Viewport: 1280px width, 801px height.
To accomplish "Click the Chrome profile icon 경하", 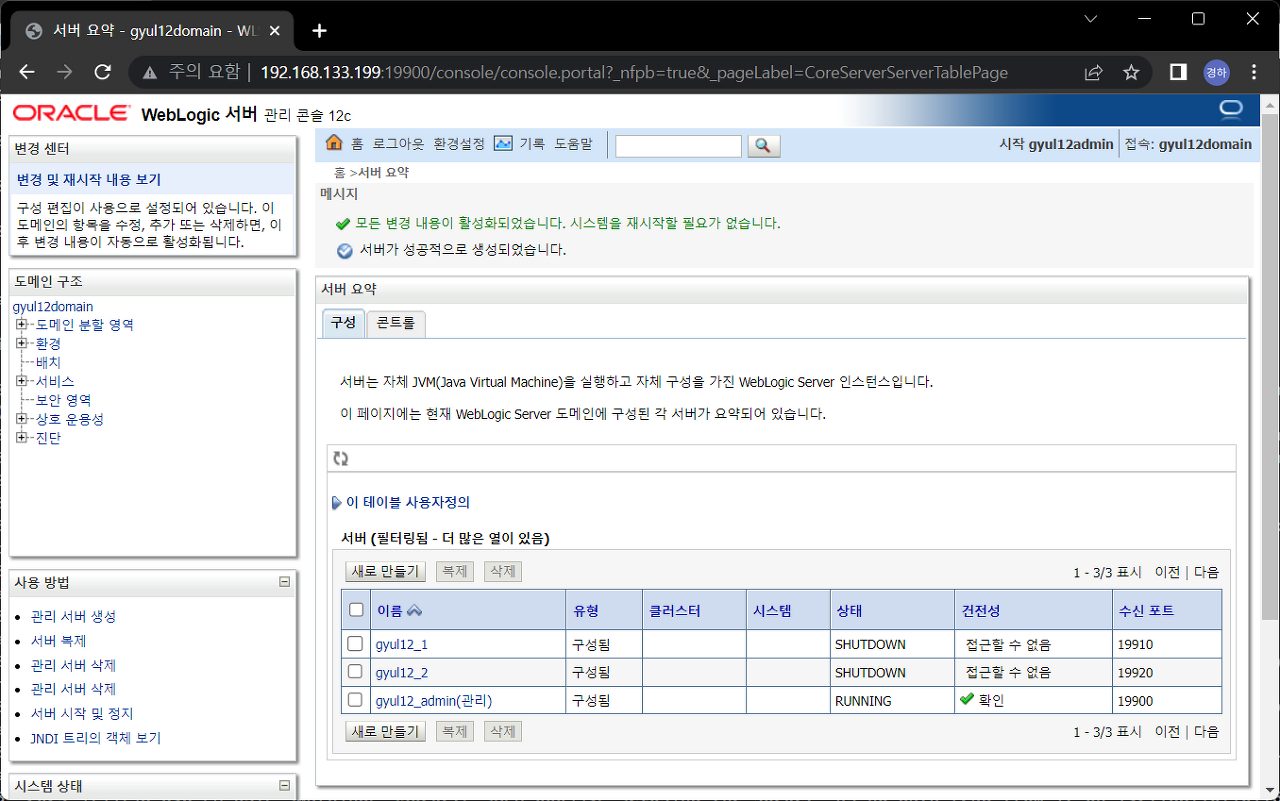I will click(1216, 71).
